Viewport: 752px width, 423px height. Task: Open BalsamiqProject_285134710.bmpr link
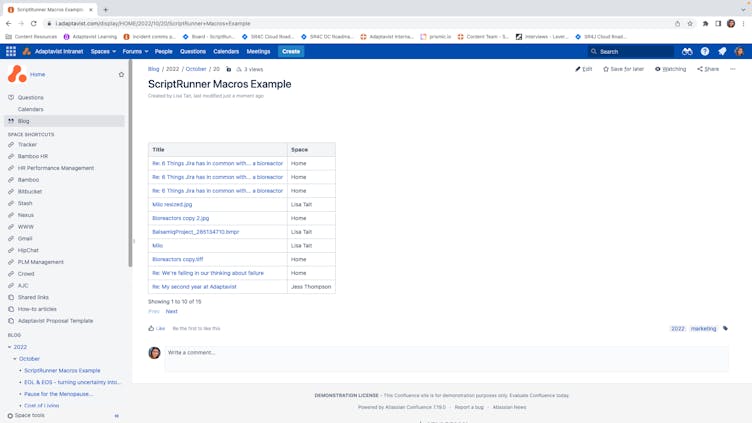(196, 232)
